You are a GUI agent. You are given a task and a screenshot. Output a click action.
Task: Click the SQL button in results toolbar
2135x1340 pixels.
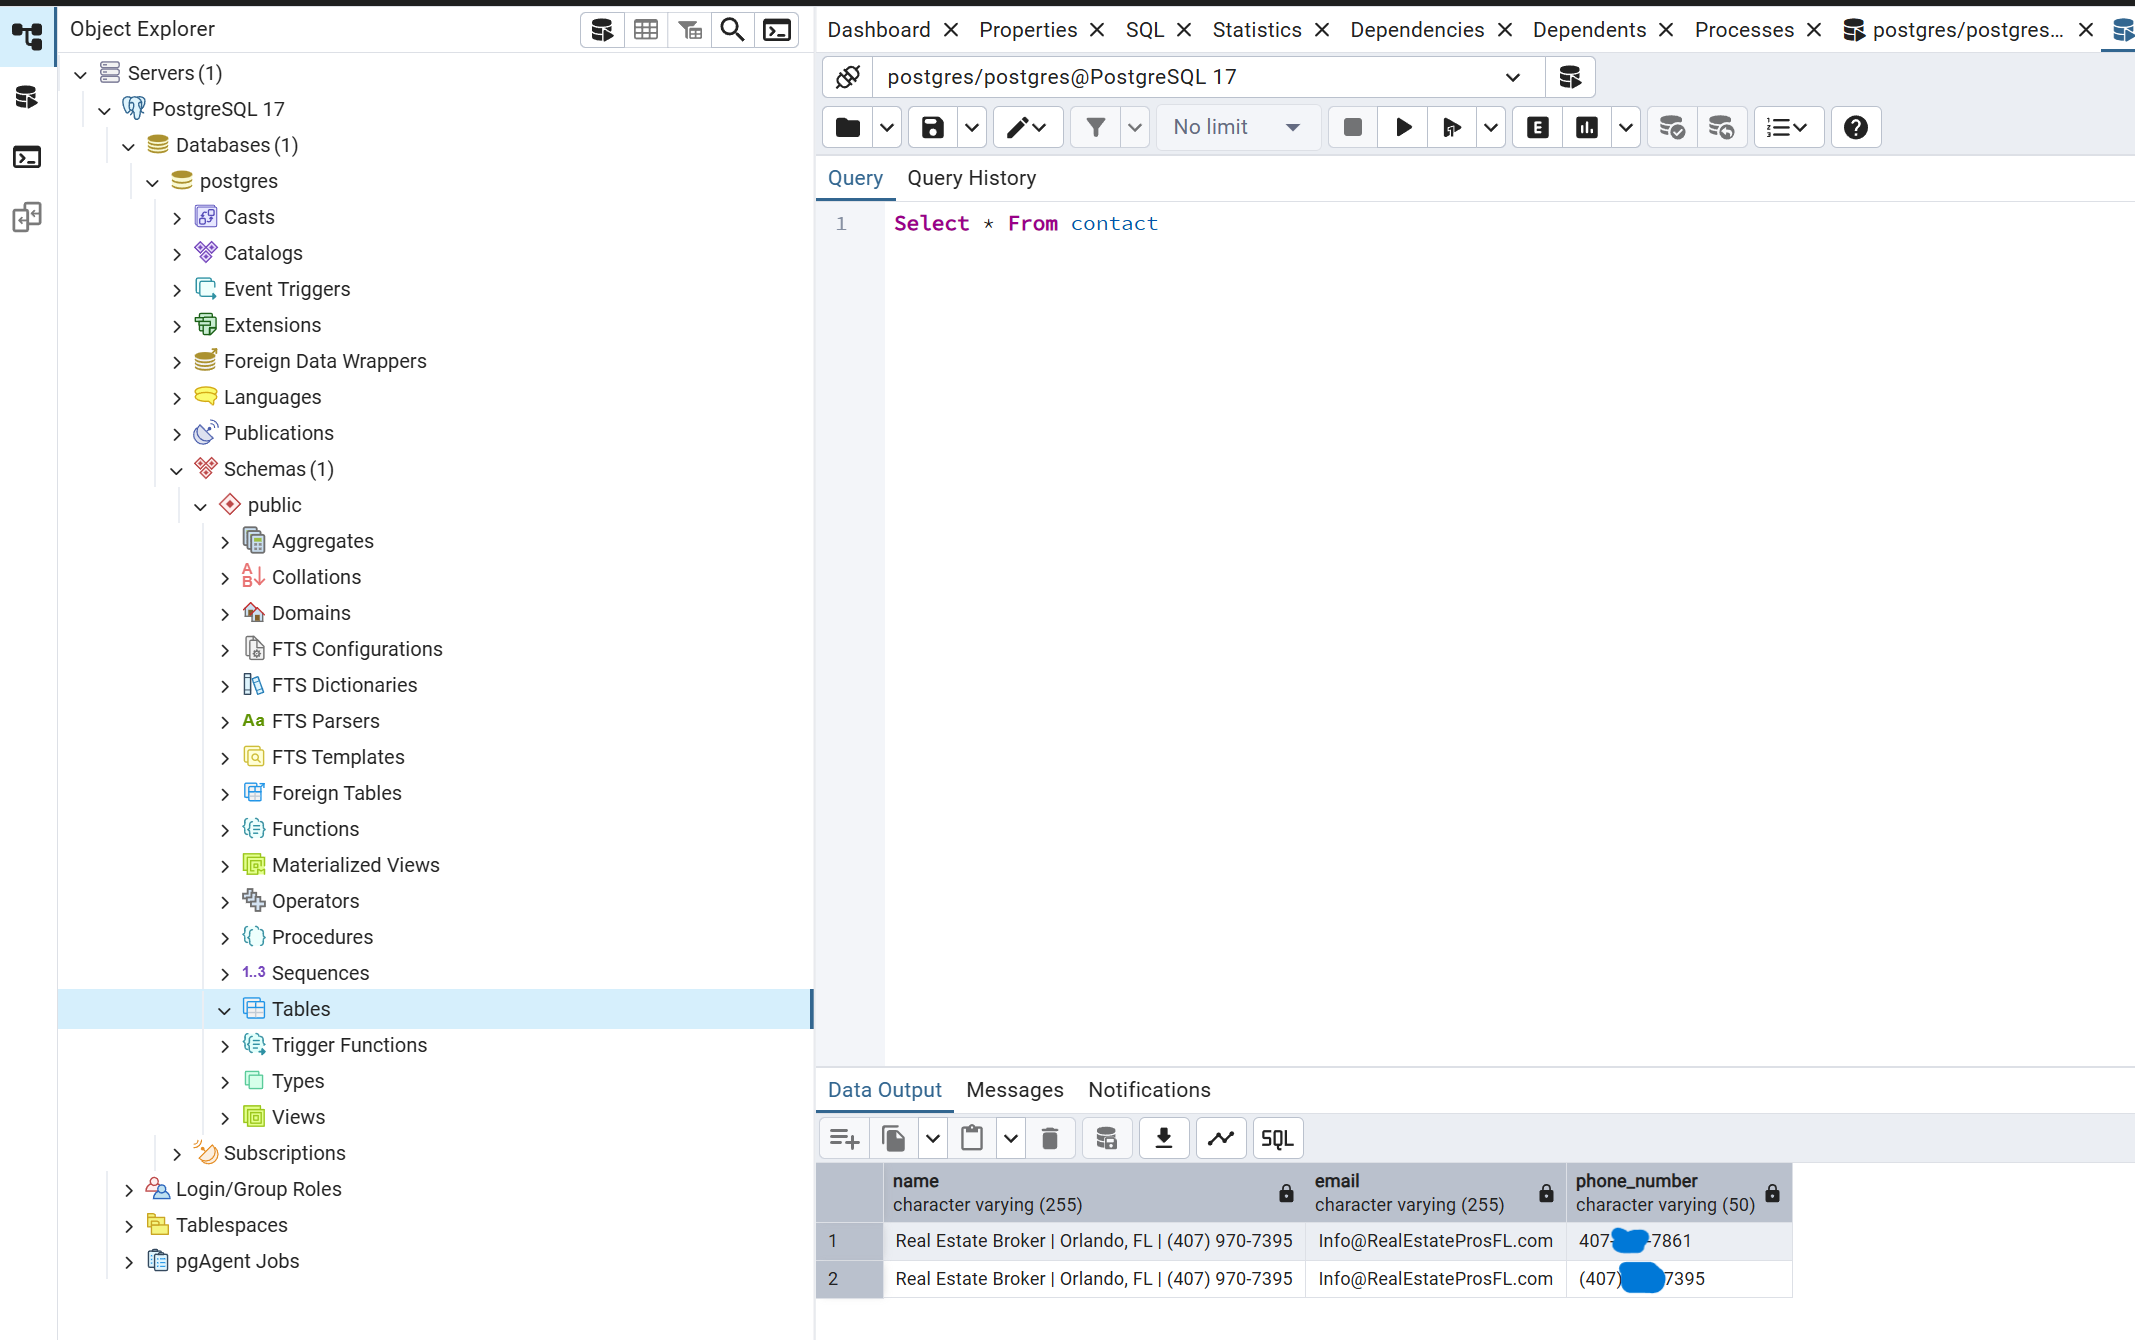click(1277, 1138)
